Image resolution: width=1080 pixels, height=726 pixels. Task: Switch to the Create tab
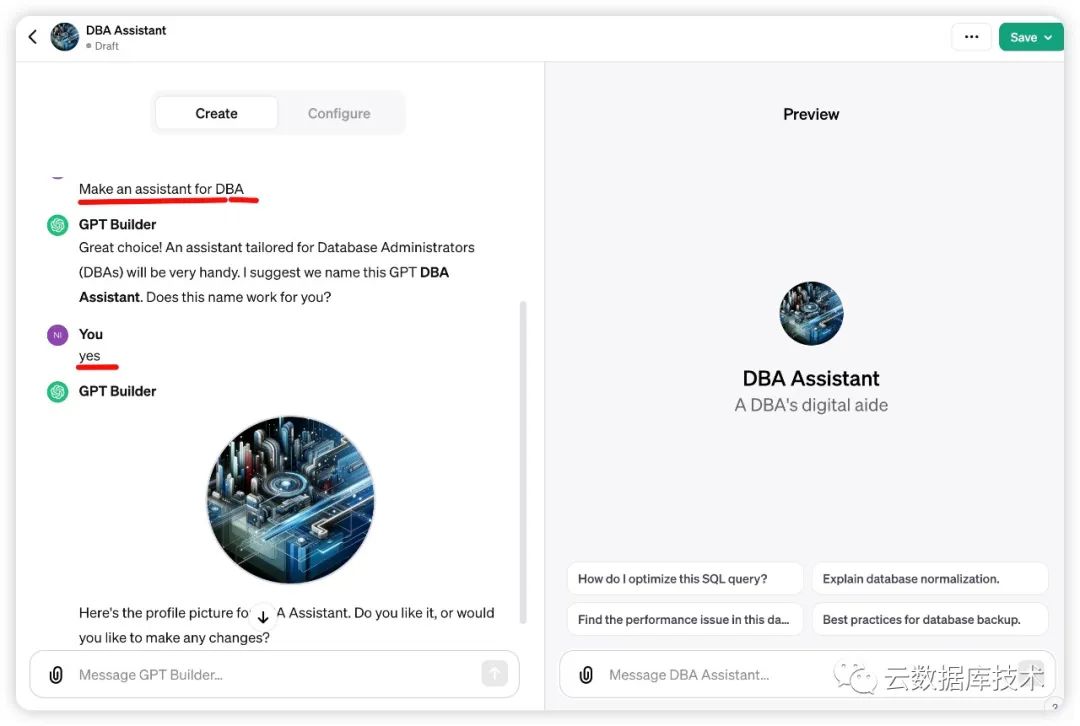click(216, 114)
